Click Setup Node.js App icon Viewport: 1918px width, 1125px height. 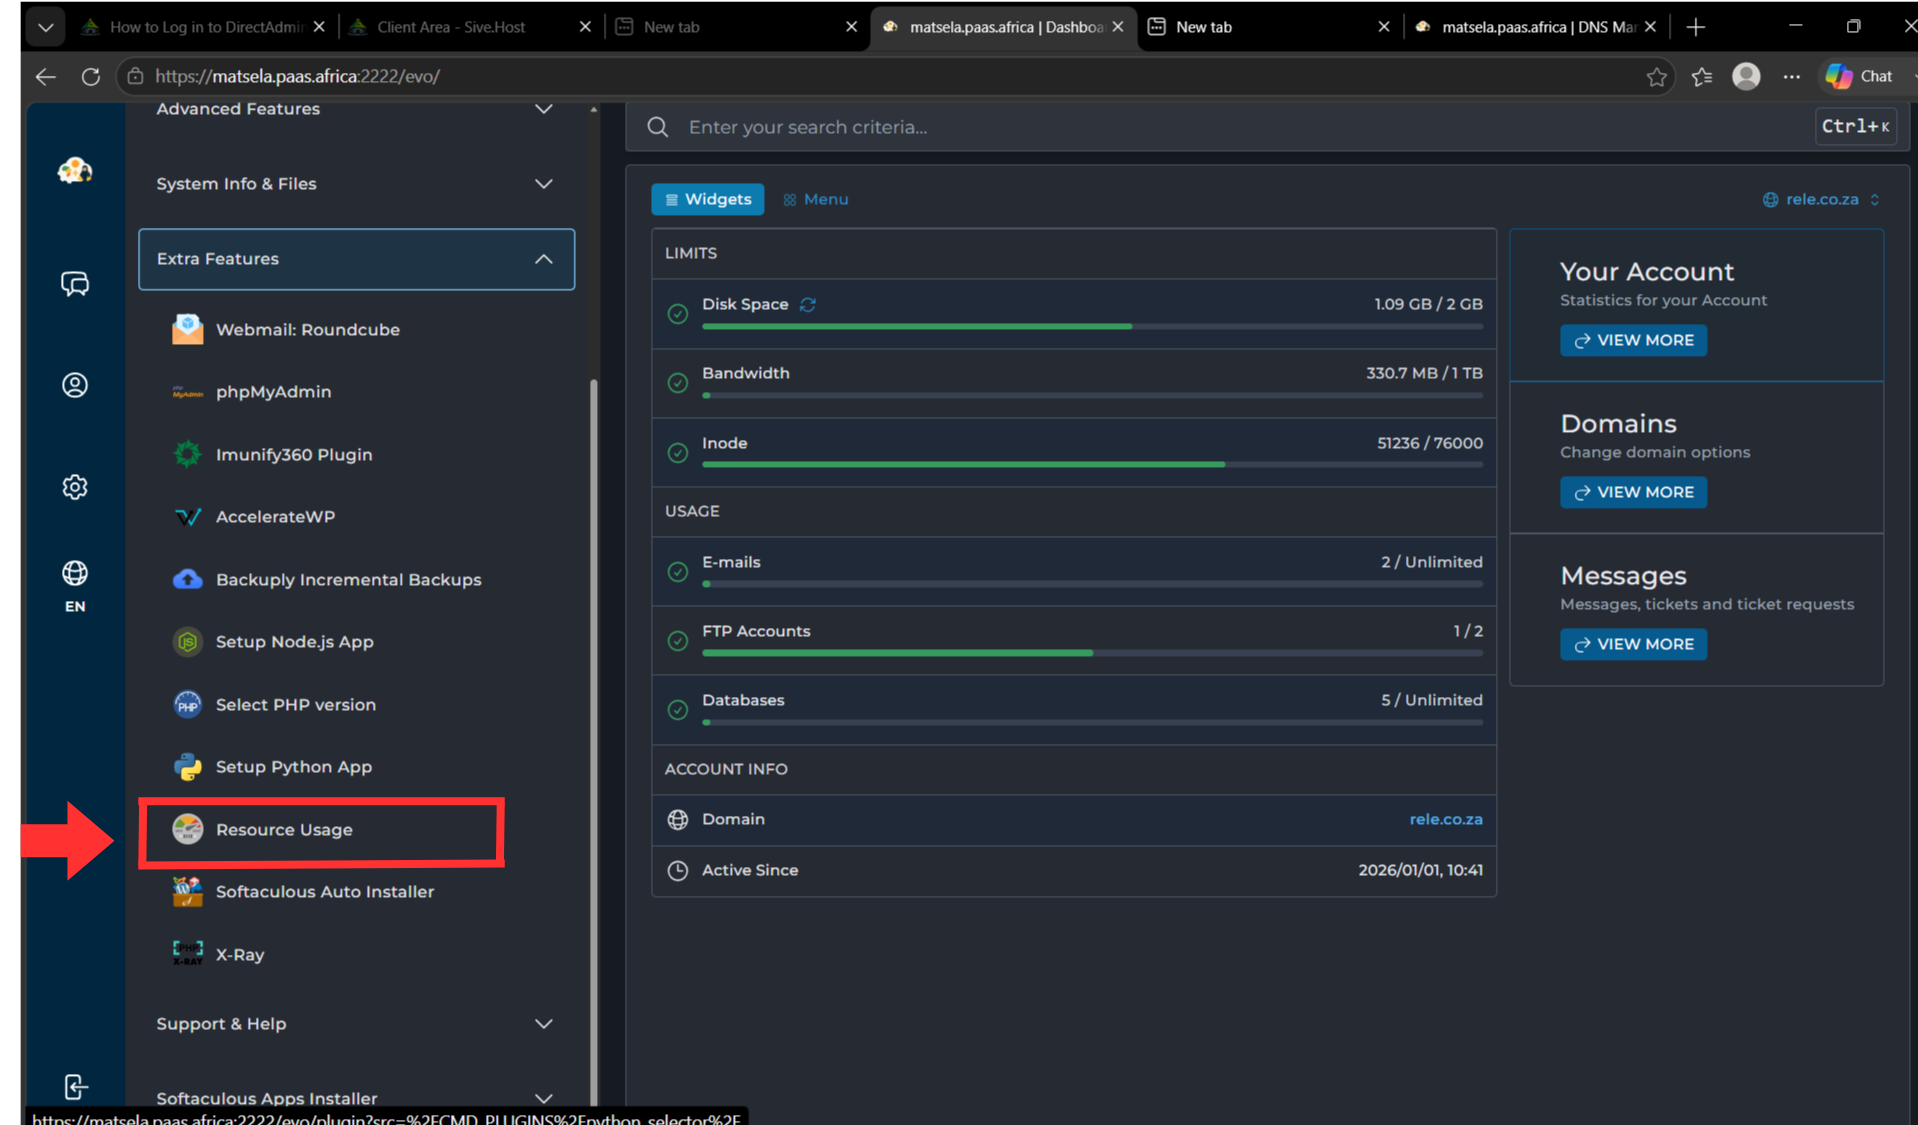[x=187, y=642]
